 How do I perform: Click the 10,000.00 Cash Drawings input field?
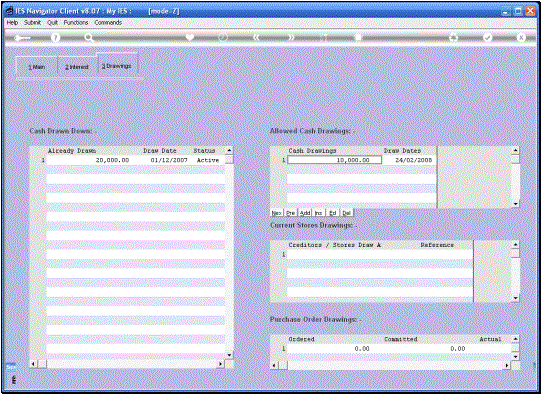335,160
